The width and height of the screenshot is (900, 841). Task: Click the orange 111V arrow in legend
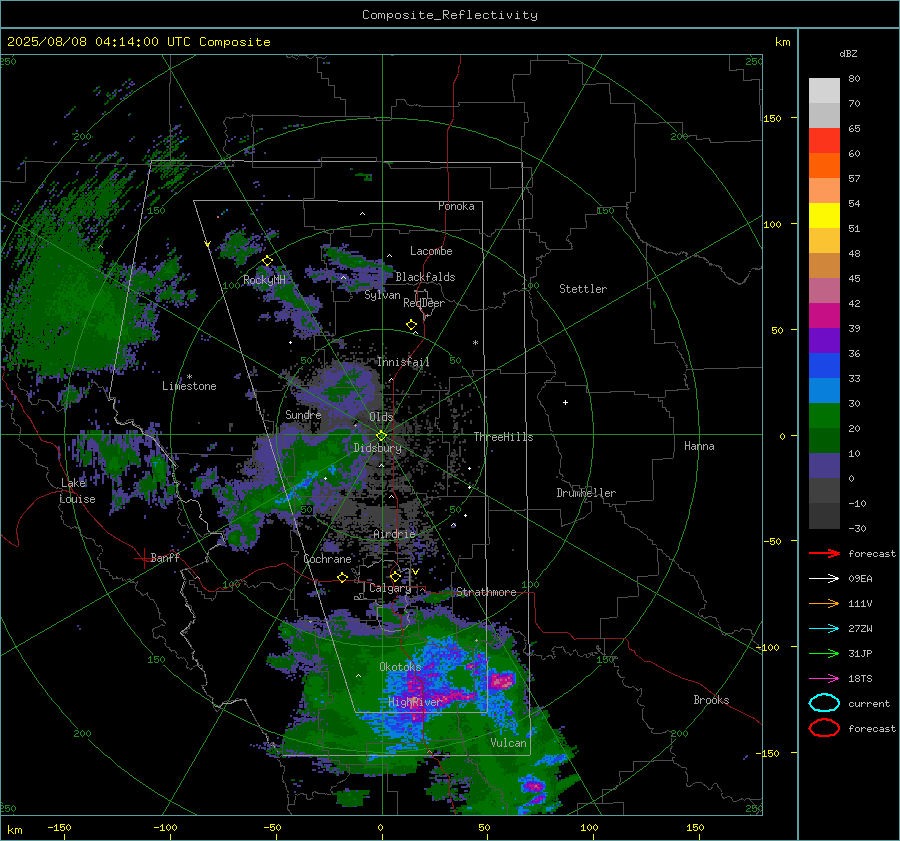[824, 603]
